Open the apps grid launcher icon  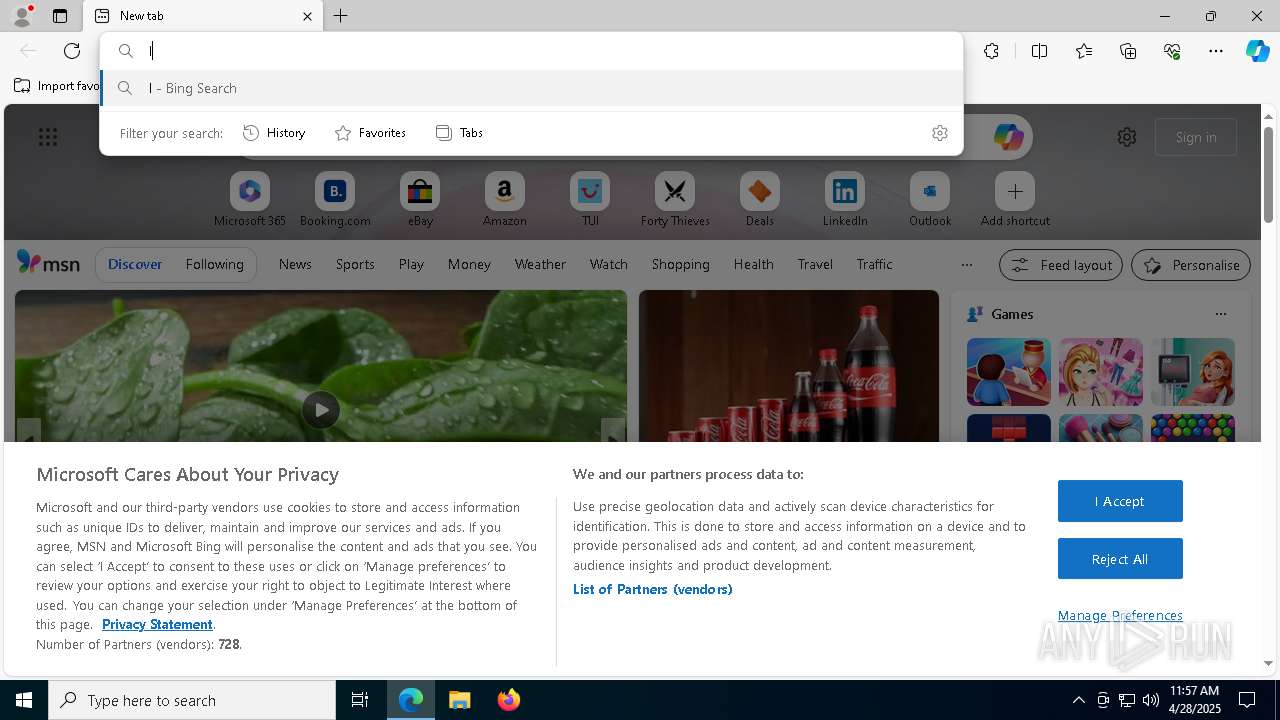(48, 137)
